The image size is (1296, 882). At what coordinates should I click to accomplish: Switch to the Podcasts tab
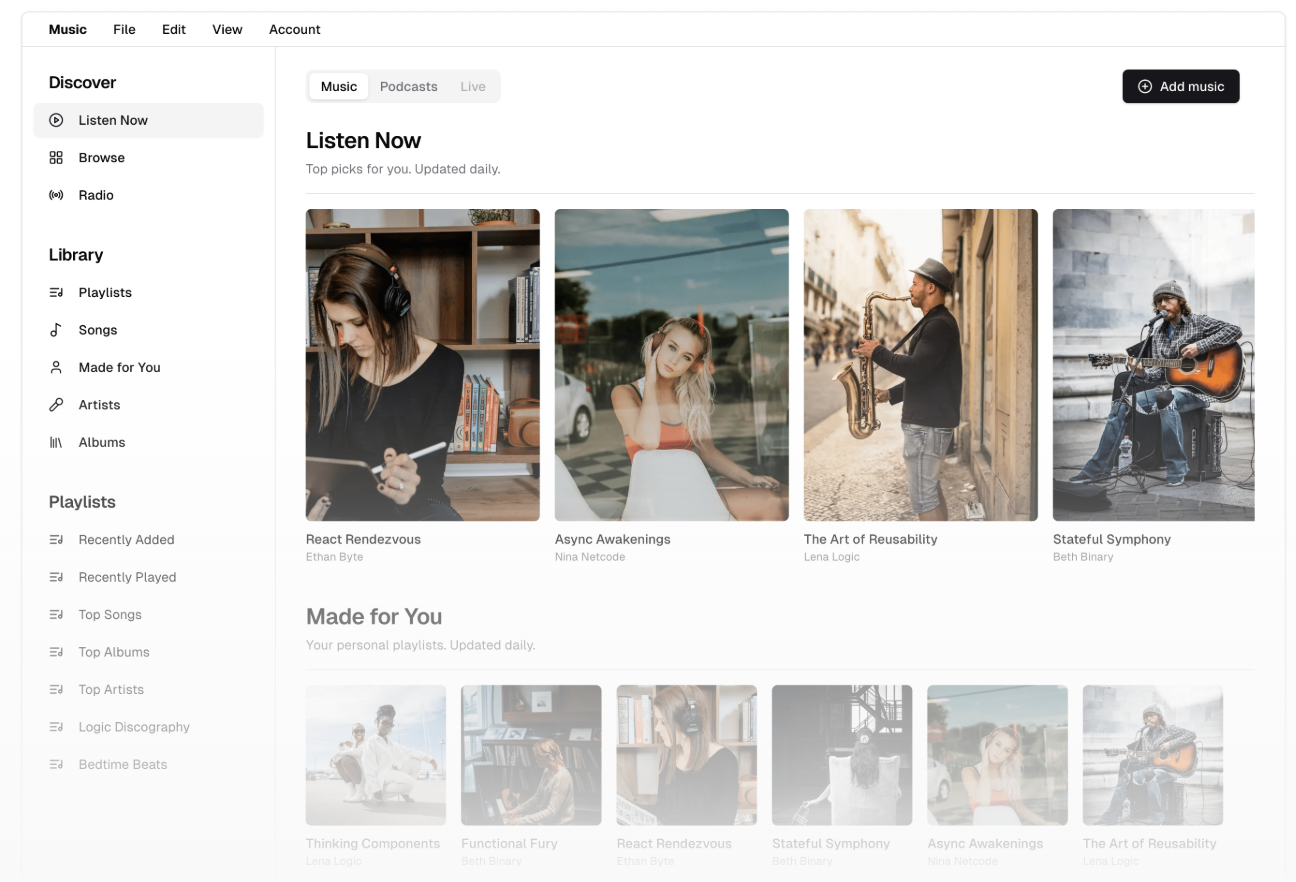409,87
